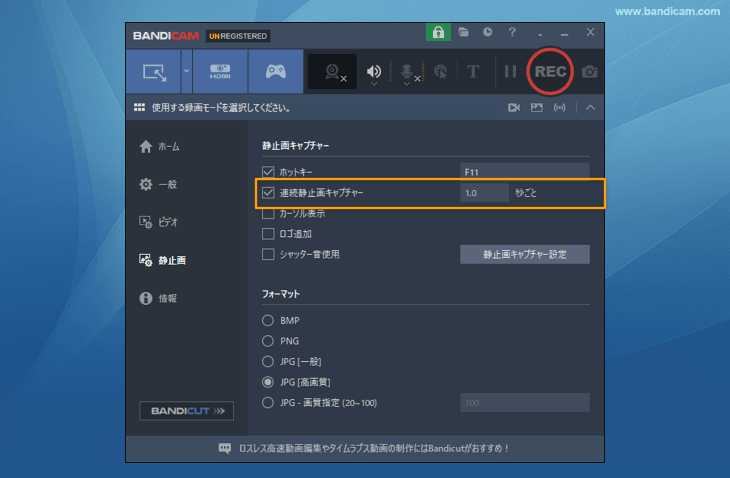The width and height of the screenshot is (730, 478).
Task: Take screenshot with camera icon
Action: (589, 72)
